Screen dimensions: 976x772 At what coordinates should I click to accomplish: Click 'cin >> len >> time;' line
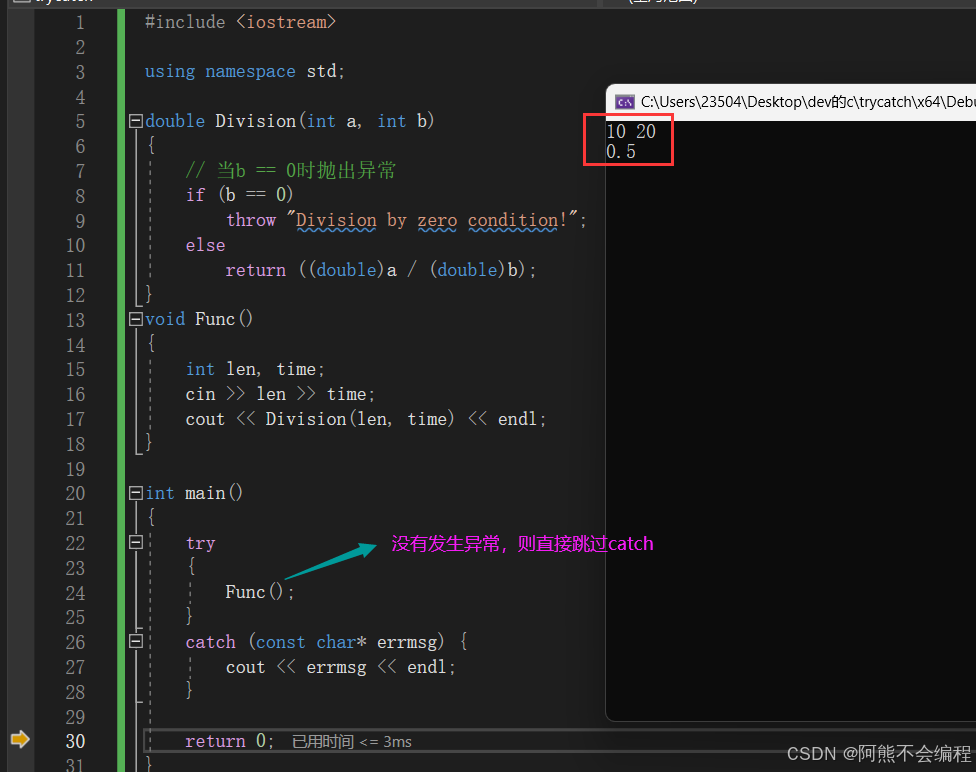[280, 394]
